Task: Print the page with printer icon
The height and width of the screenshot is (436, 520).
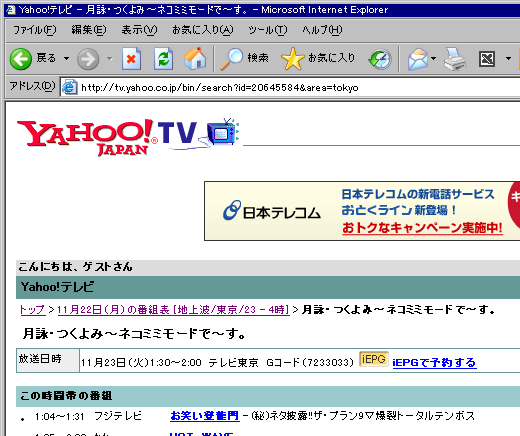Action: tap(455, 59)
